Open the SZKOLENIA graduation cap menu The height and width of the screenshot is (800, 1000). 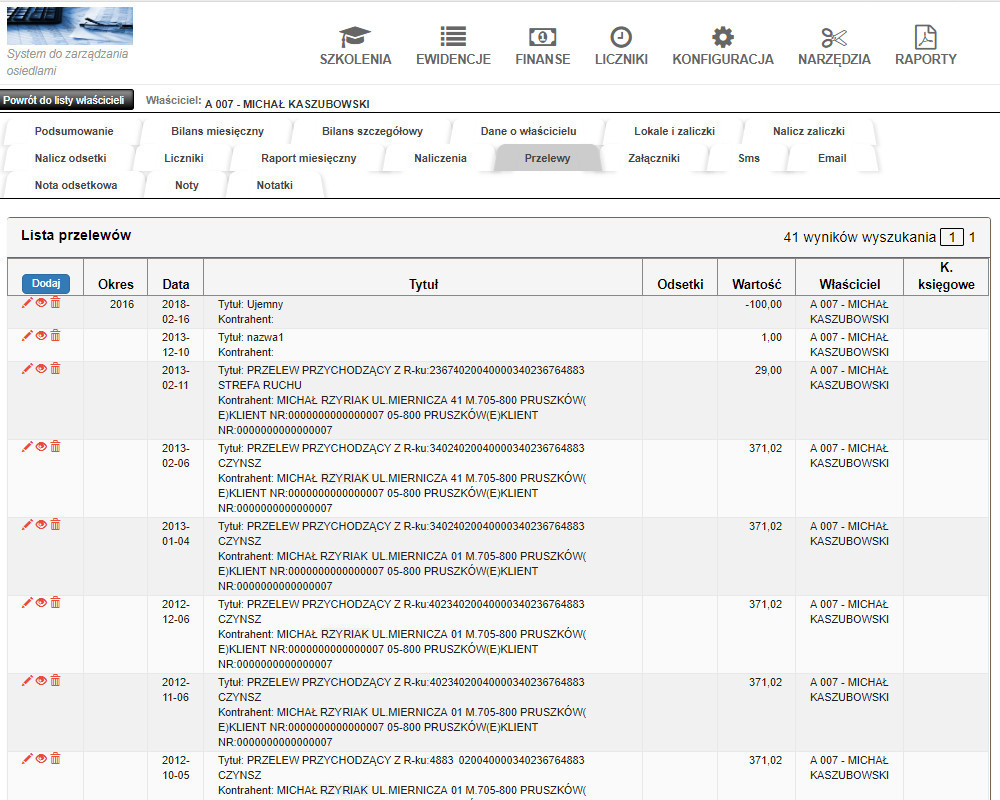[x=355, y=46]
